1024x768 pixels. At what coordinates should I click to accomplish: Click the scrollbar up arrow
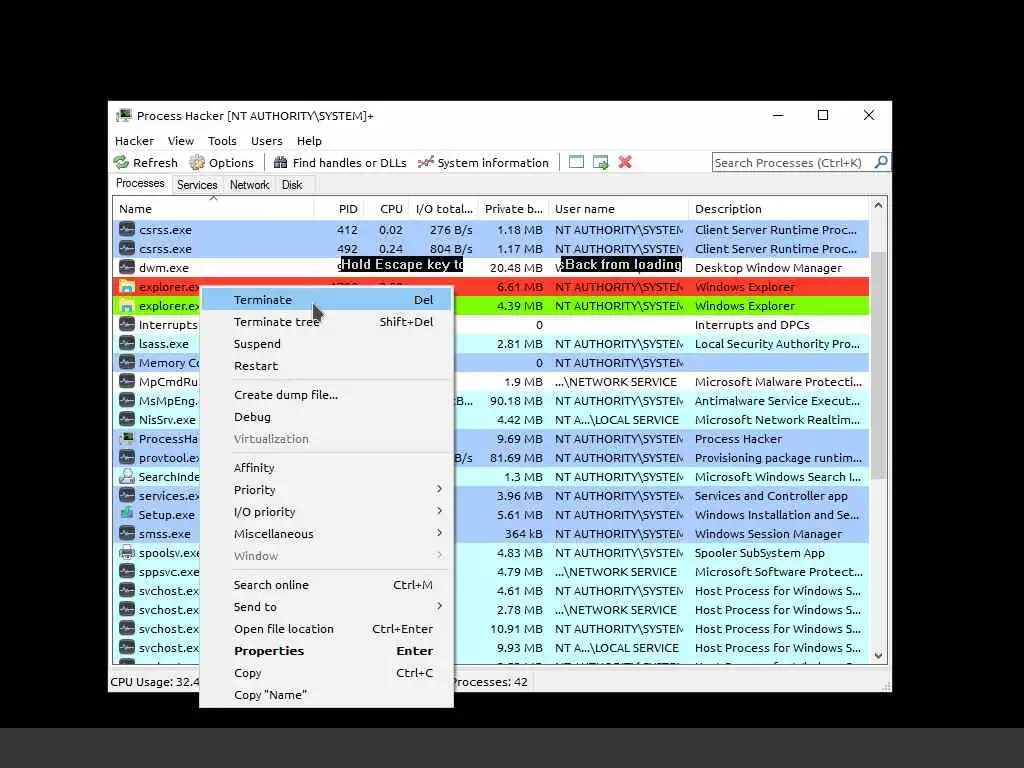(878, 206)
